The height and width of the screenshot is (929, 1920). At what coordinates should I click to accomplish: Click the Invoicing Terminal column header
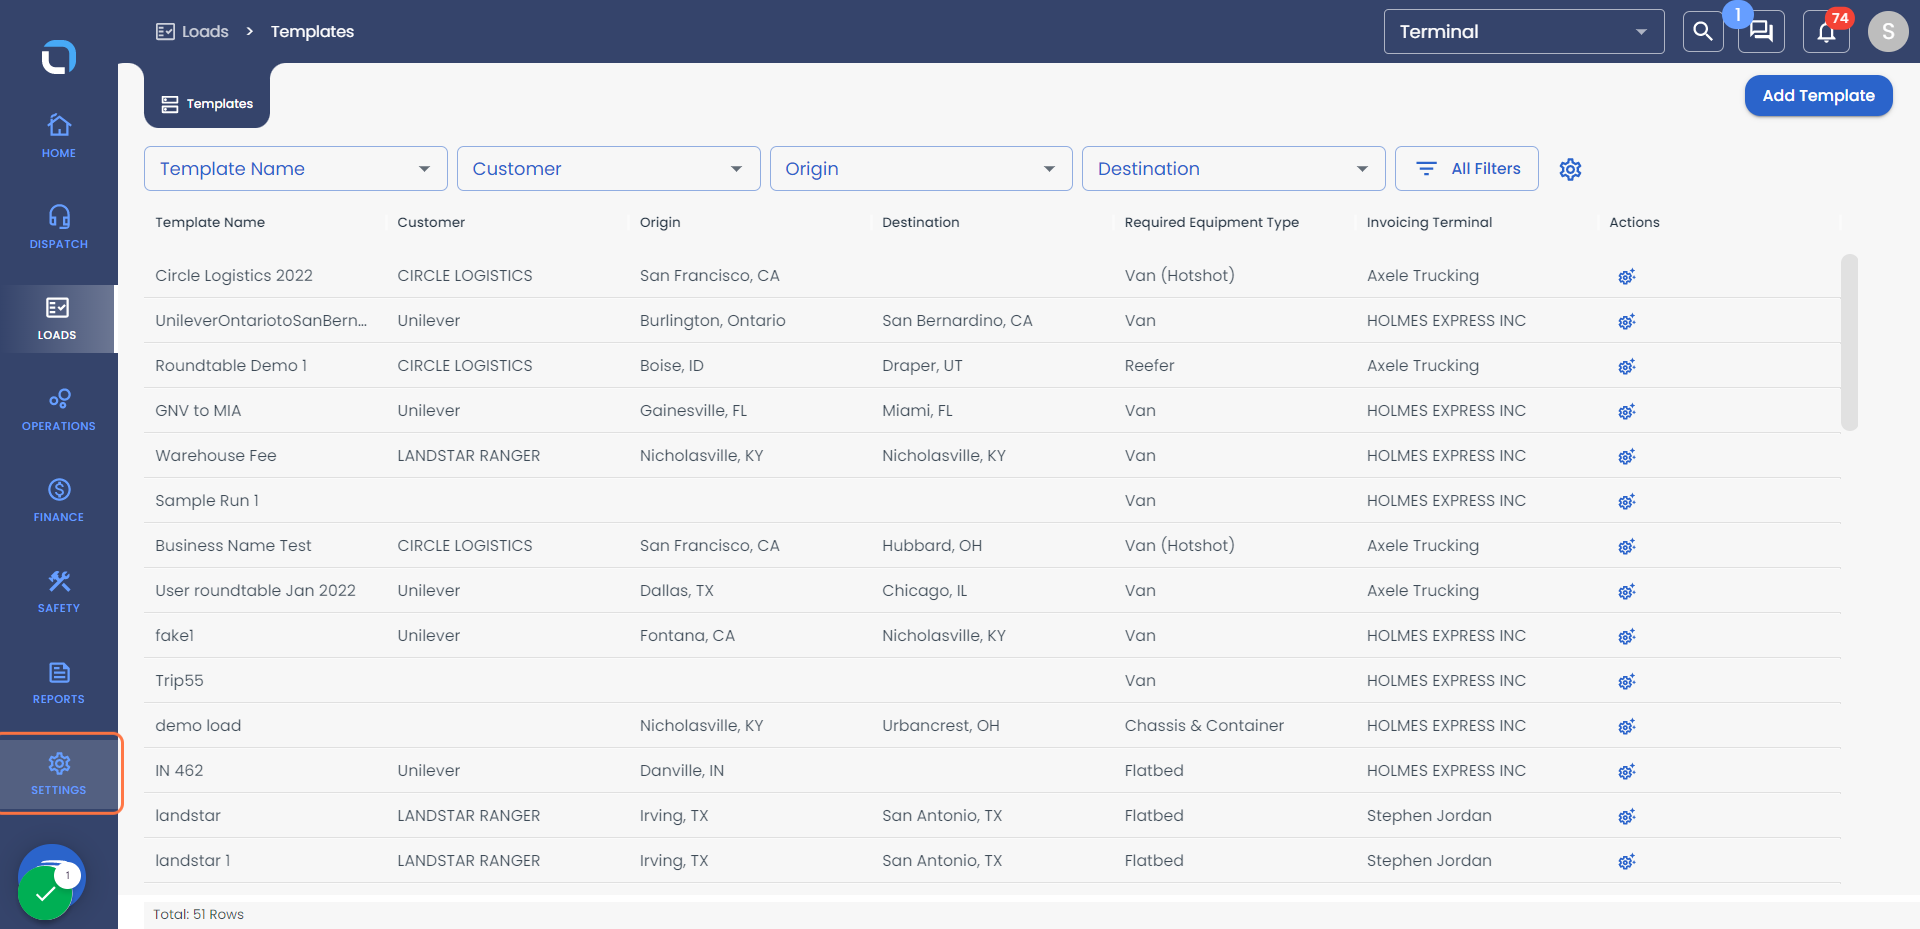coord(1429,222)
